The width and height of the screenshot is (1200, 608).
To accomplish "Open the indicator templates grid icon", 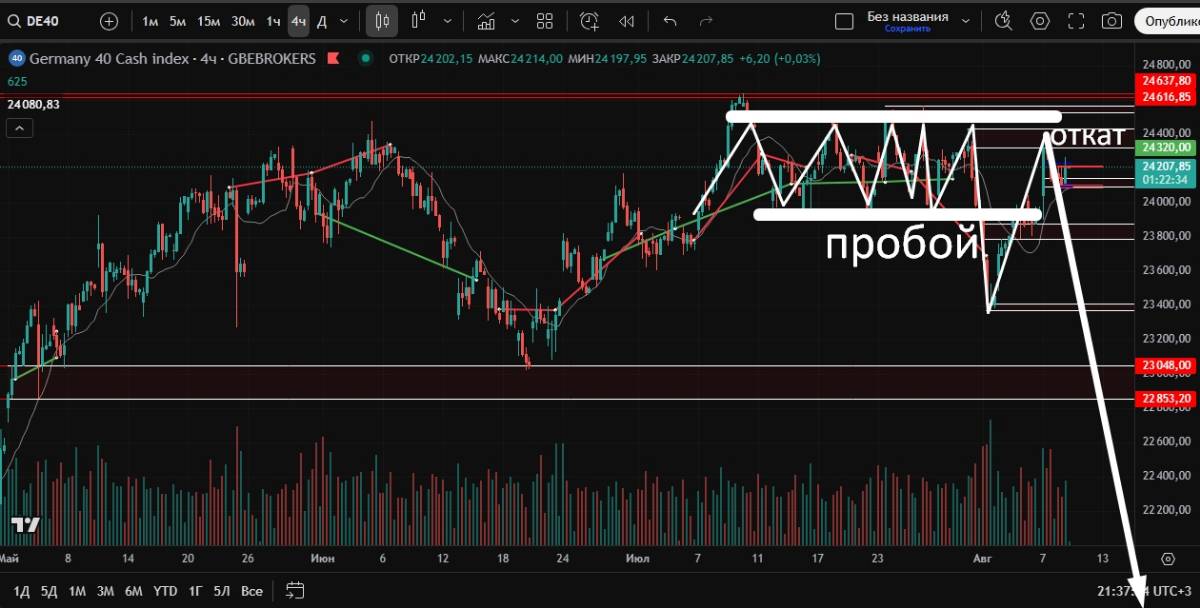I will 545,21.
